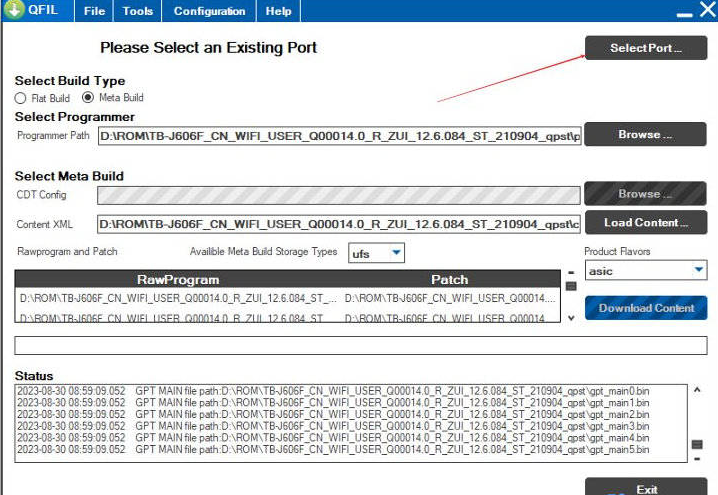Select the Flat Build radio button

20,98
